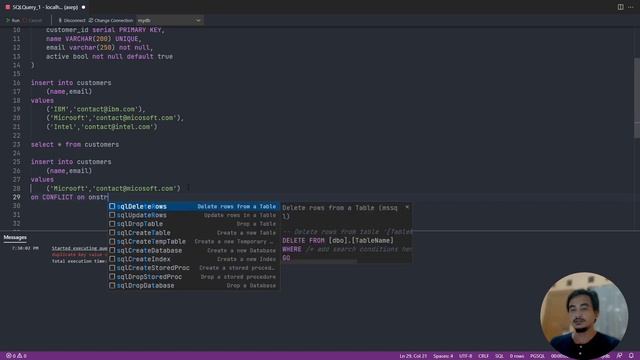Run the SQL query
Viewport: 640px width, 360px height.
pos(13,20)
